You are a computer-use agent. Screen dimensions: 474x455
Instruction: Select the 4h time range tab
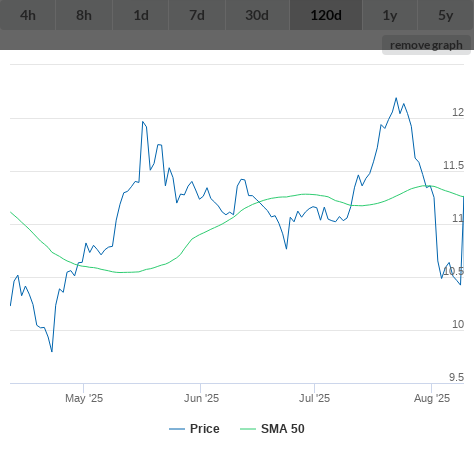point(28,15)
